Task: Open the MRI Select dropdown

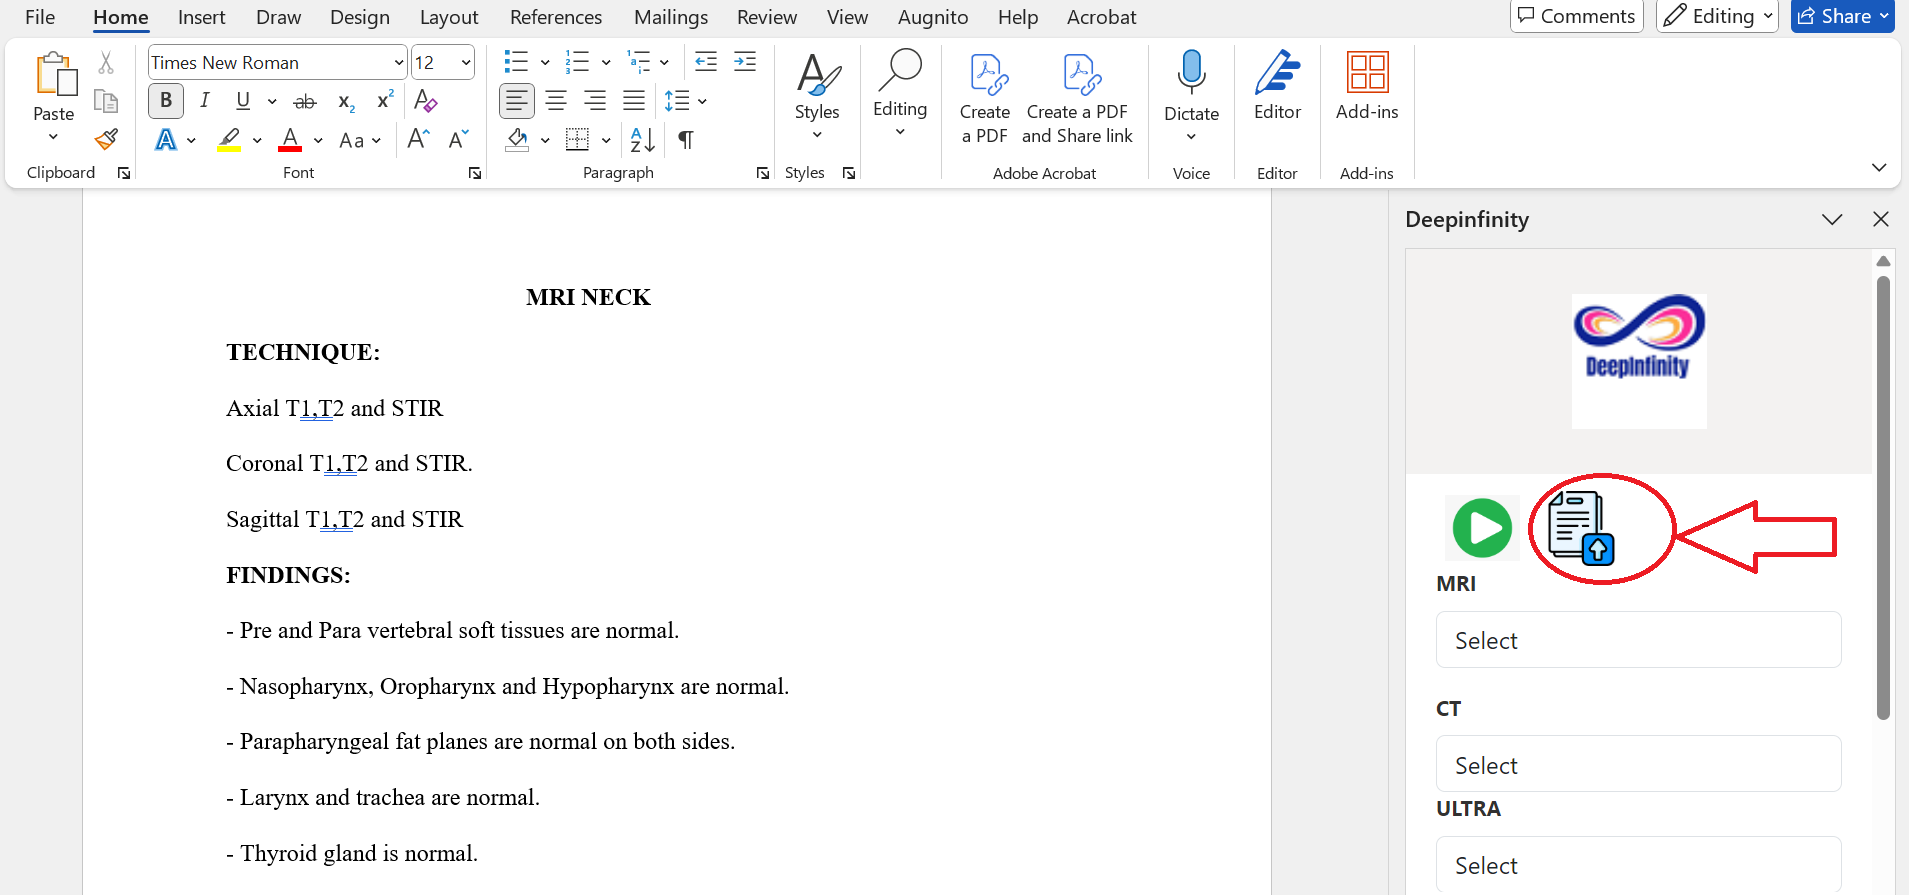Action: coord(1638,640)
